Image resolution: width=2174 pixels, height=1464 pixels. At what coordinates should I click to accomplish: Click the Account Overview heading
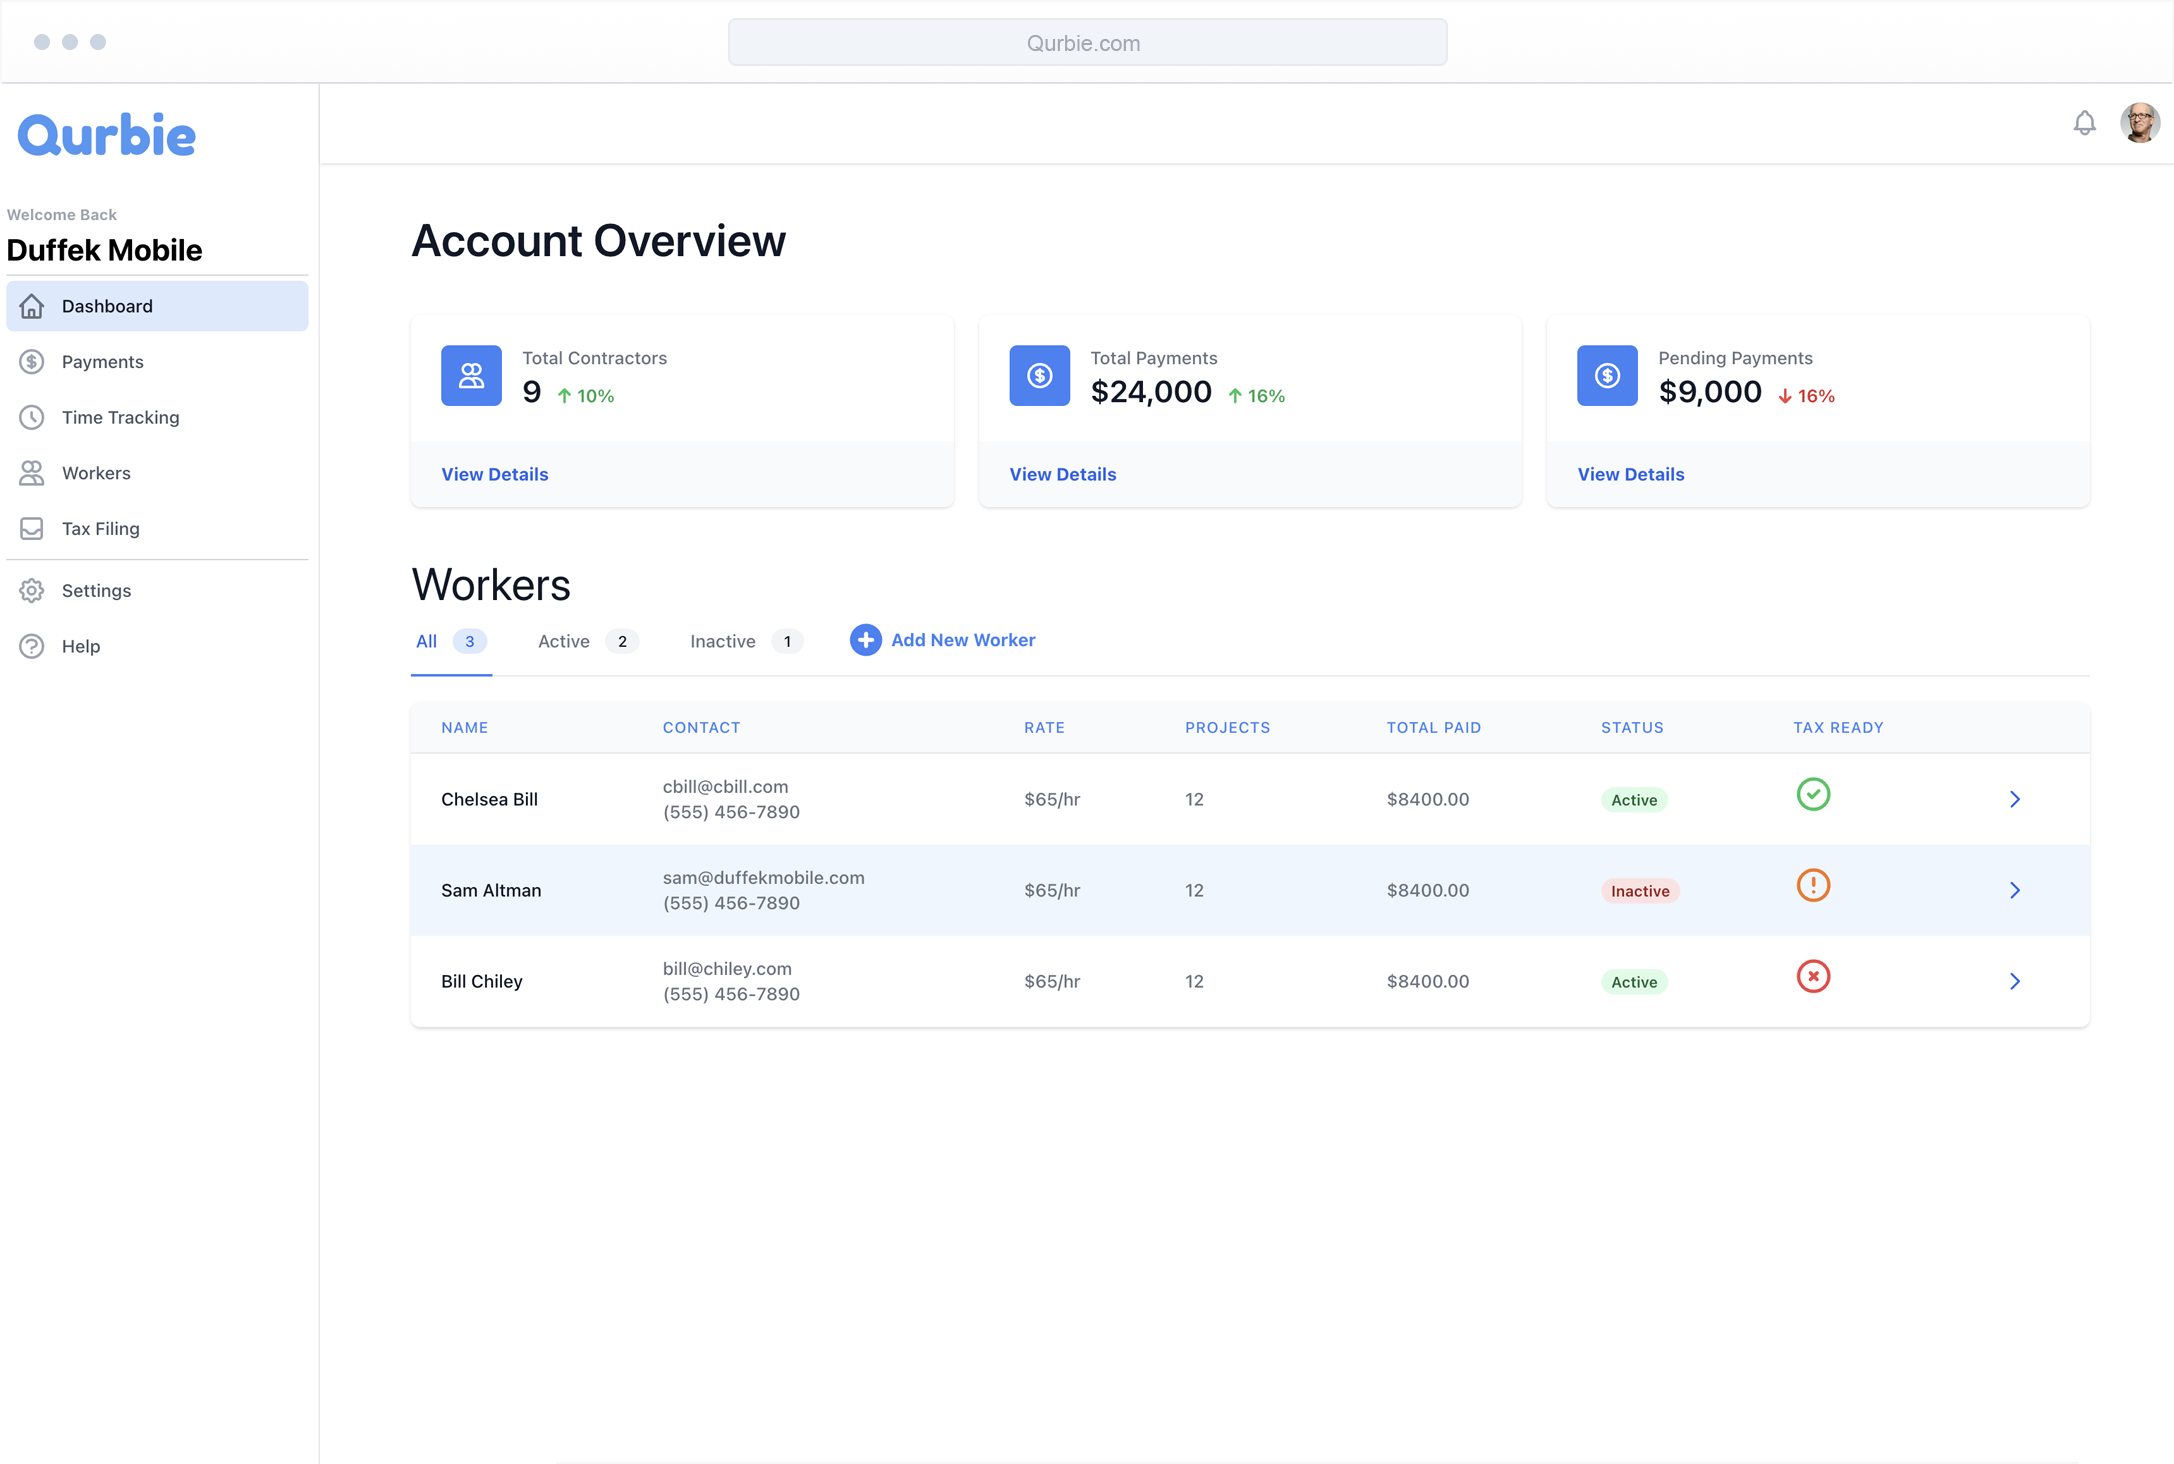pos(598,241)
